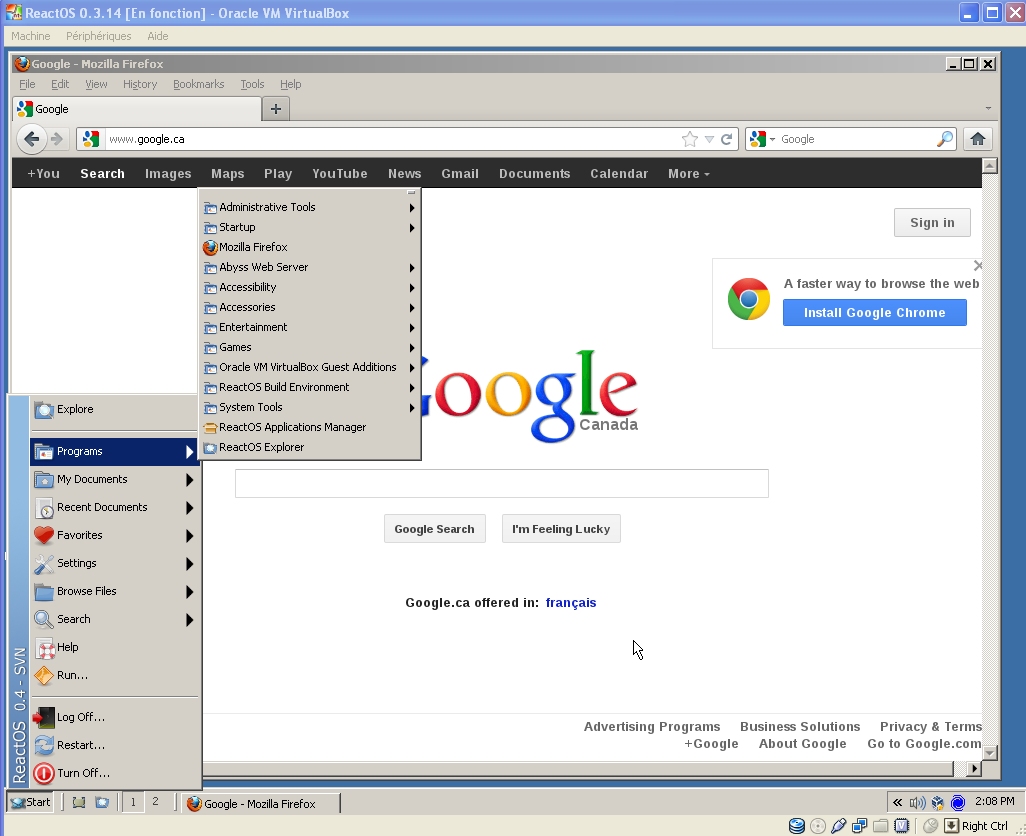Expand ReactOS Build Environment submenu
This screenshot has width=1026, height=836.
click(x=310, y=387)
